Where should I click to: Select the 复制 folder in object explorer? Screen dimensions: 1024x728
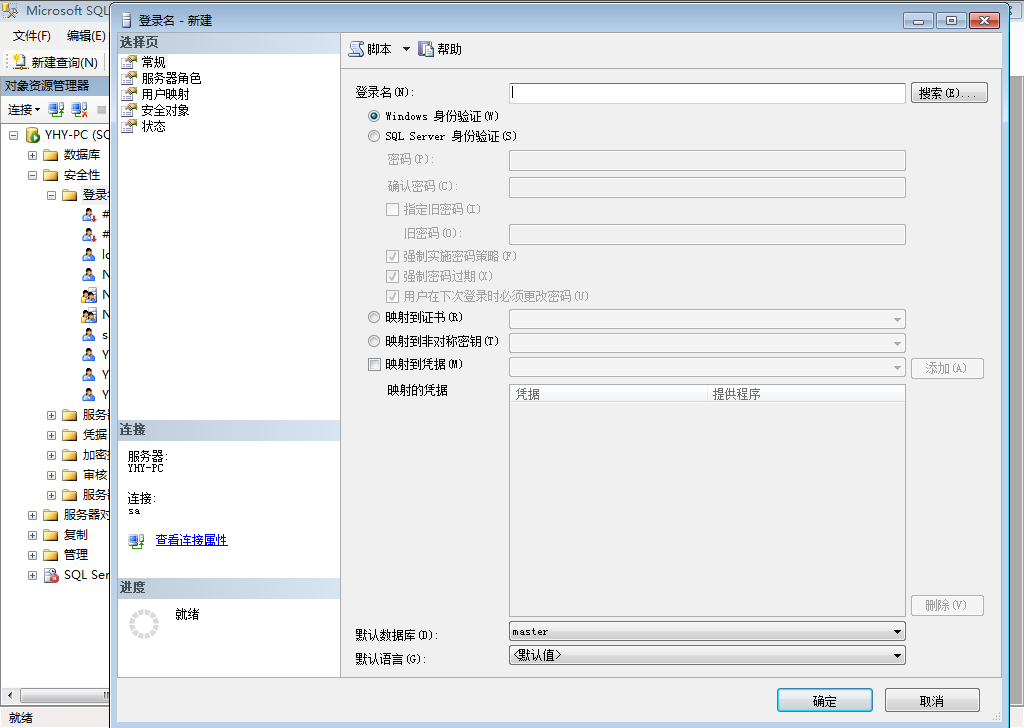(66, 535)
